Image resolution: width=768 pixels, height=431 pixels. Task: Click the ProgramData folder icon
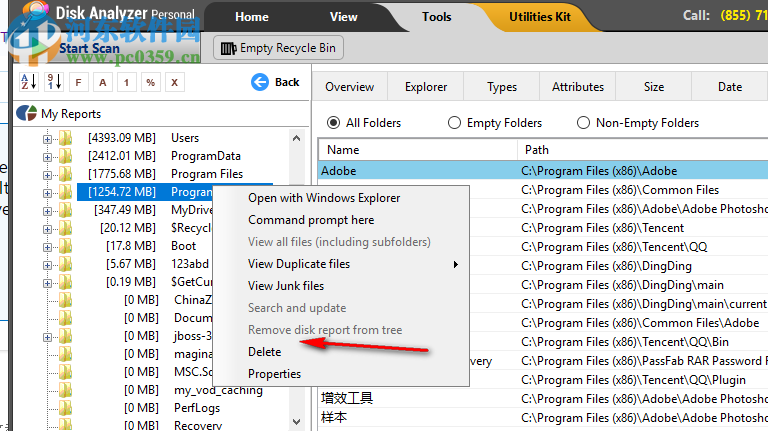[x=66, y=156]
